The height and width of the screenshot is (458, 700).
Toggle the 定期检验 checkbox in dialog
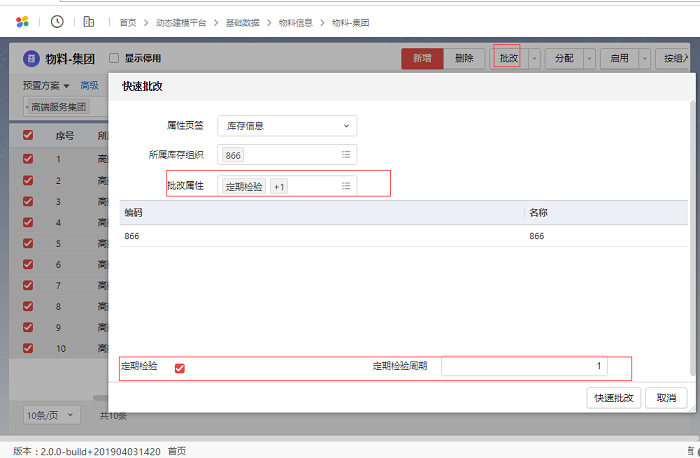point(180,368)
